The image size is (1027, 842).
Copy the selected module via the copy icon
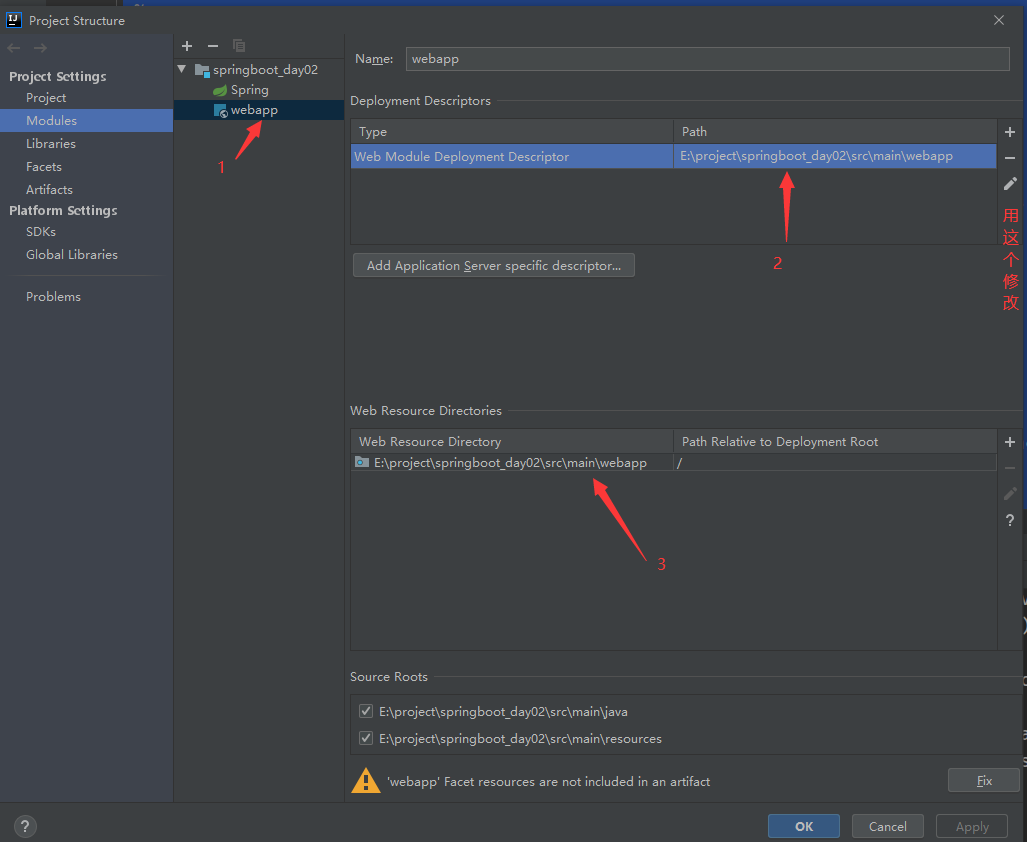239,46
